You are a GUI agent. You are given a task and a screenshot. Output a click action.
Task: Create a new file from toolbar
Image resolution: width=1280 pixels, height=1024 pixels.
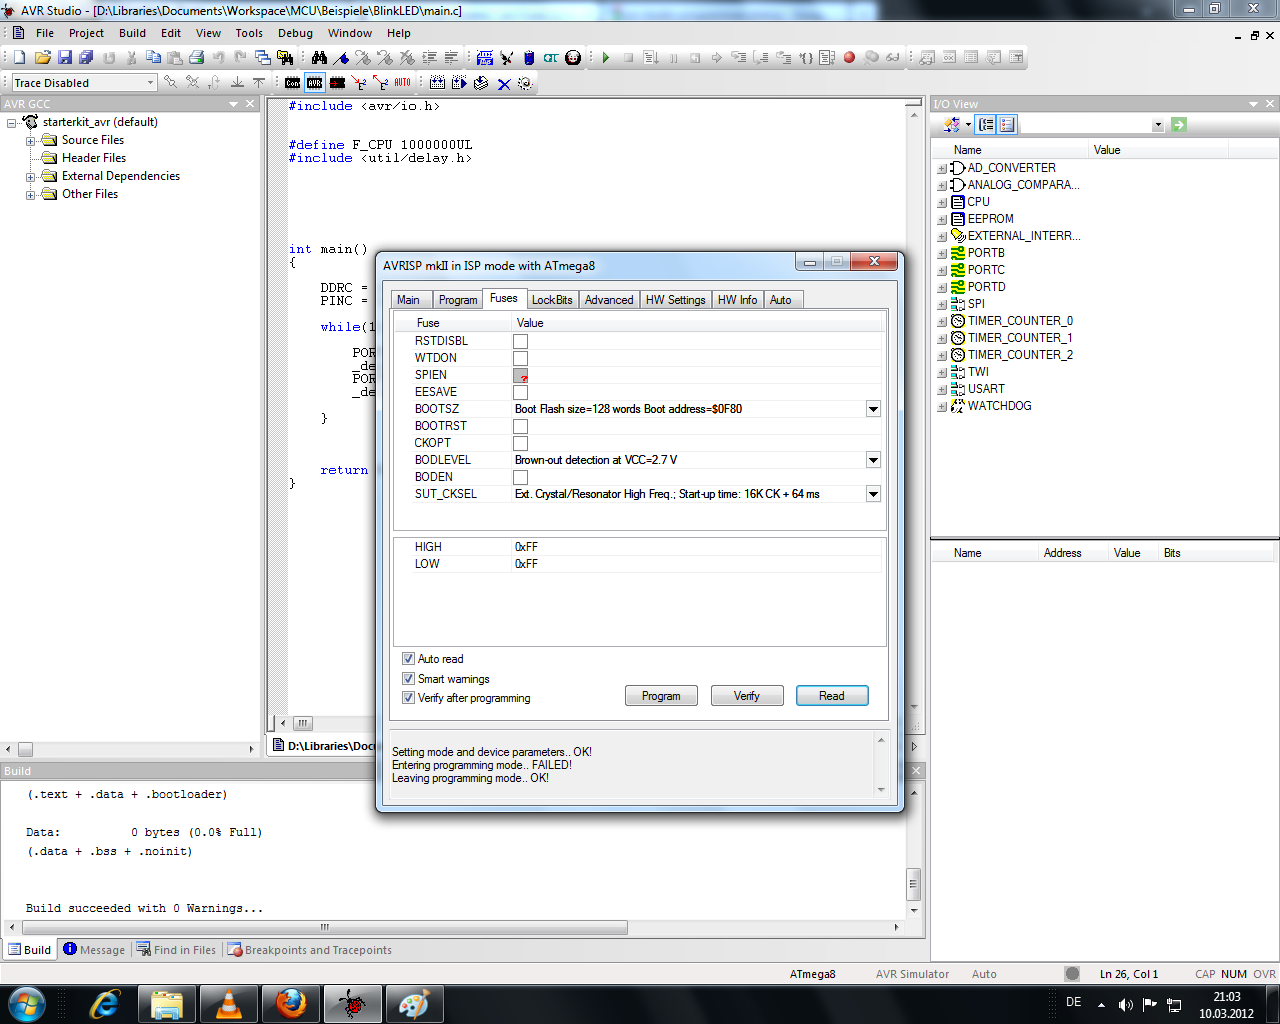click(x=19, y=58)
